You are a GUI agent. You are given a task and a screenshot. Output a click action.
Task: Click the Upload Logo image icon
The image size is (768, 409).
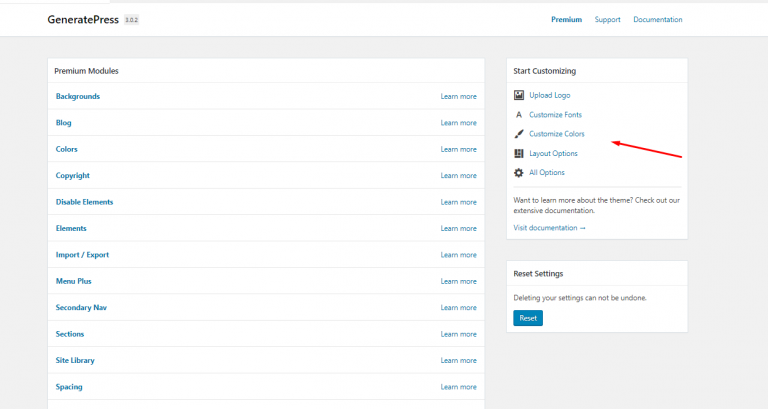tap(519, 95)
